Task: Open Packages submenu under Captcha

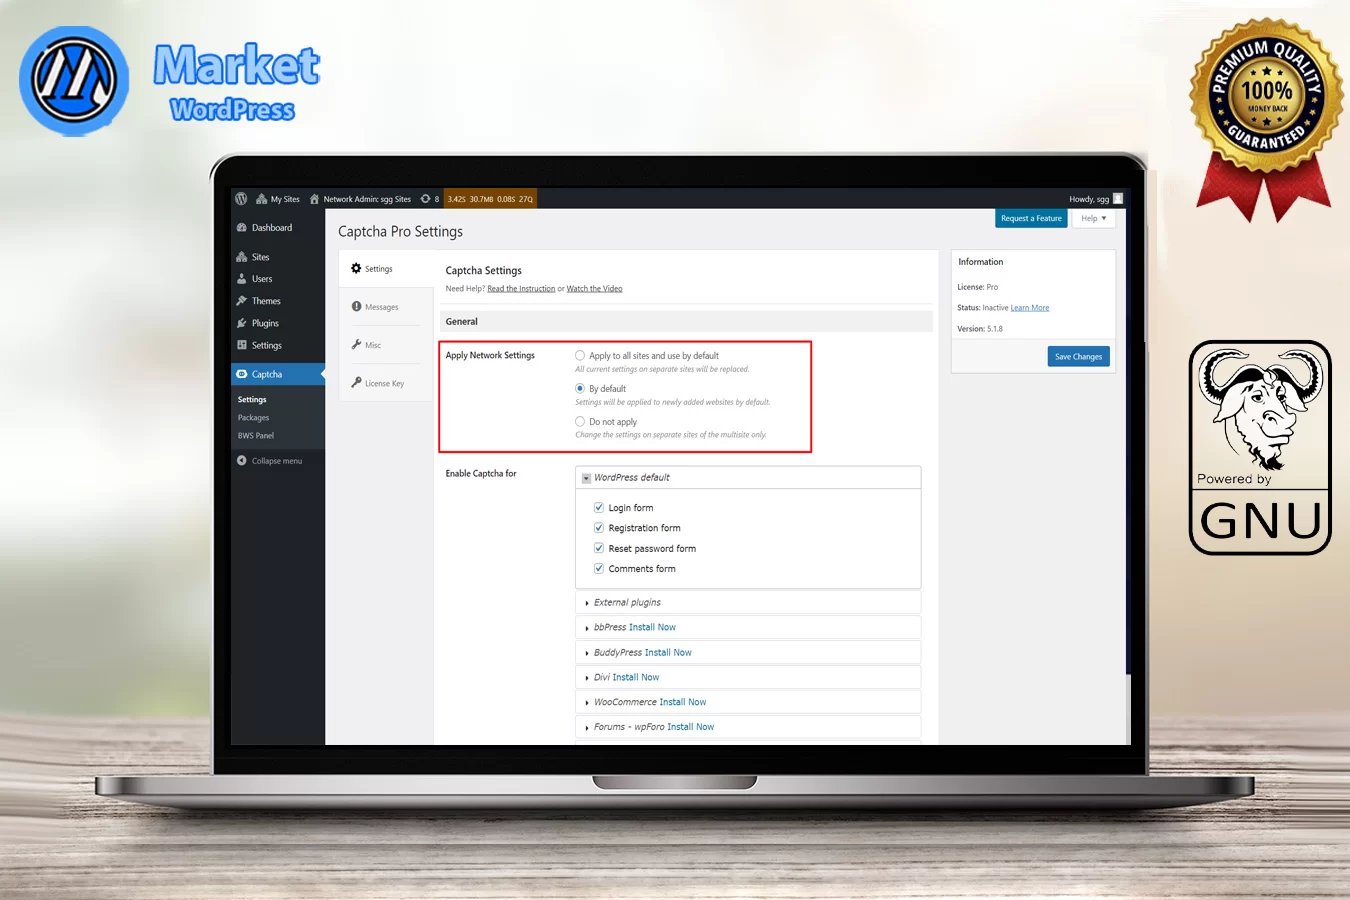Action: pyautogui.click(x=253, y=418)
